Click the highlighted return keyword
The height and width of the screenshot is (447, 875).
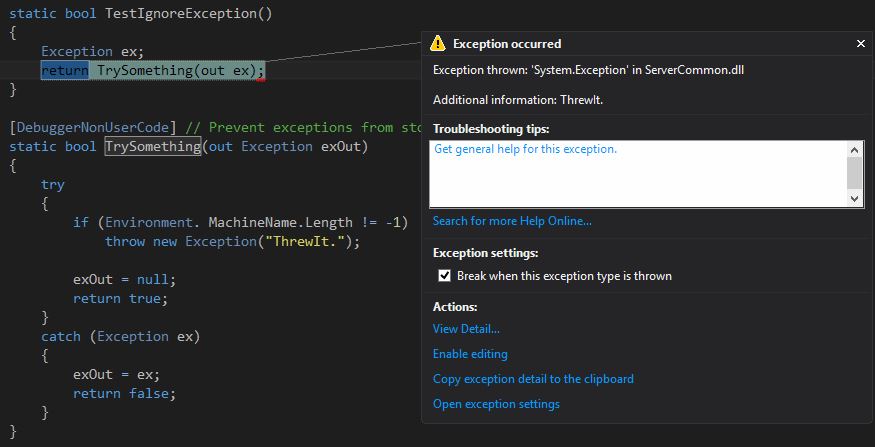(65, 71)
